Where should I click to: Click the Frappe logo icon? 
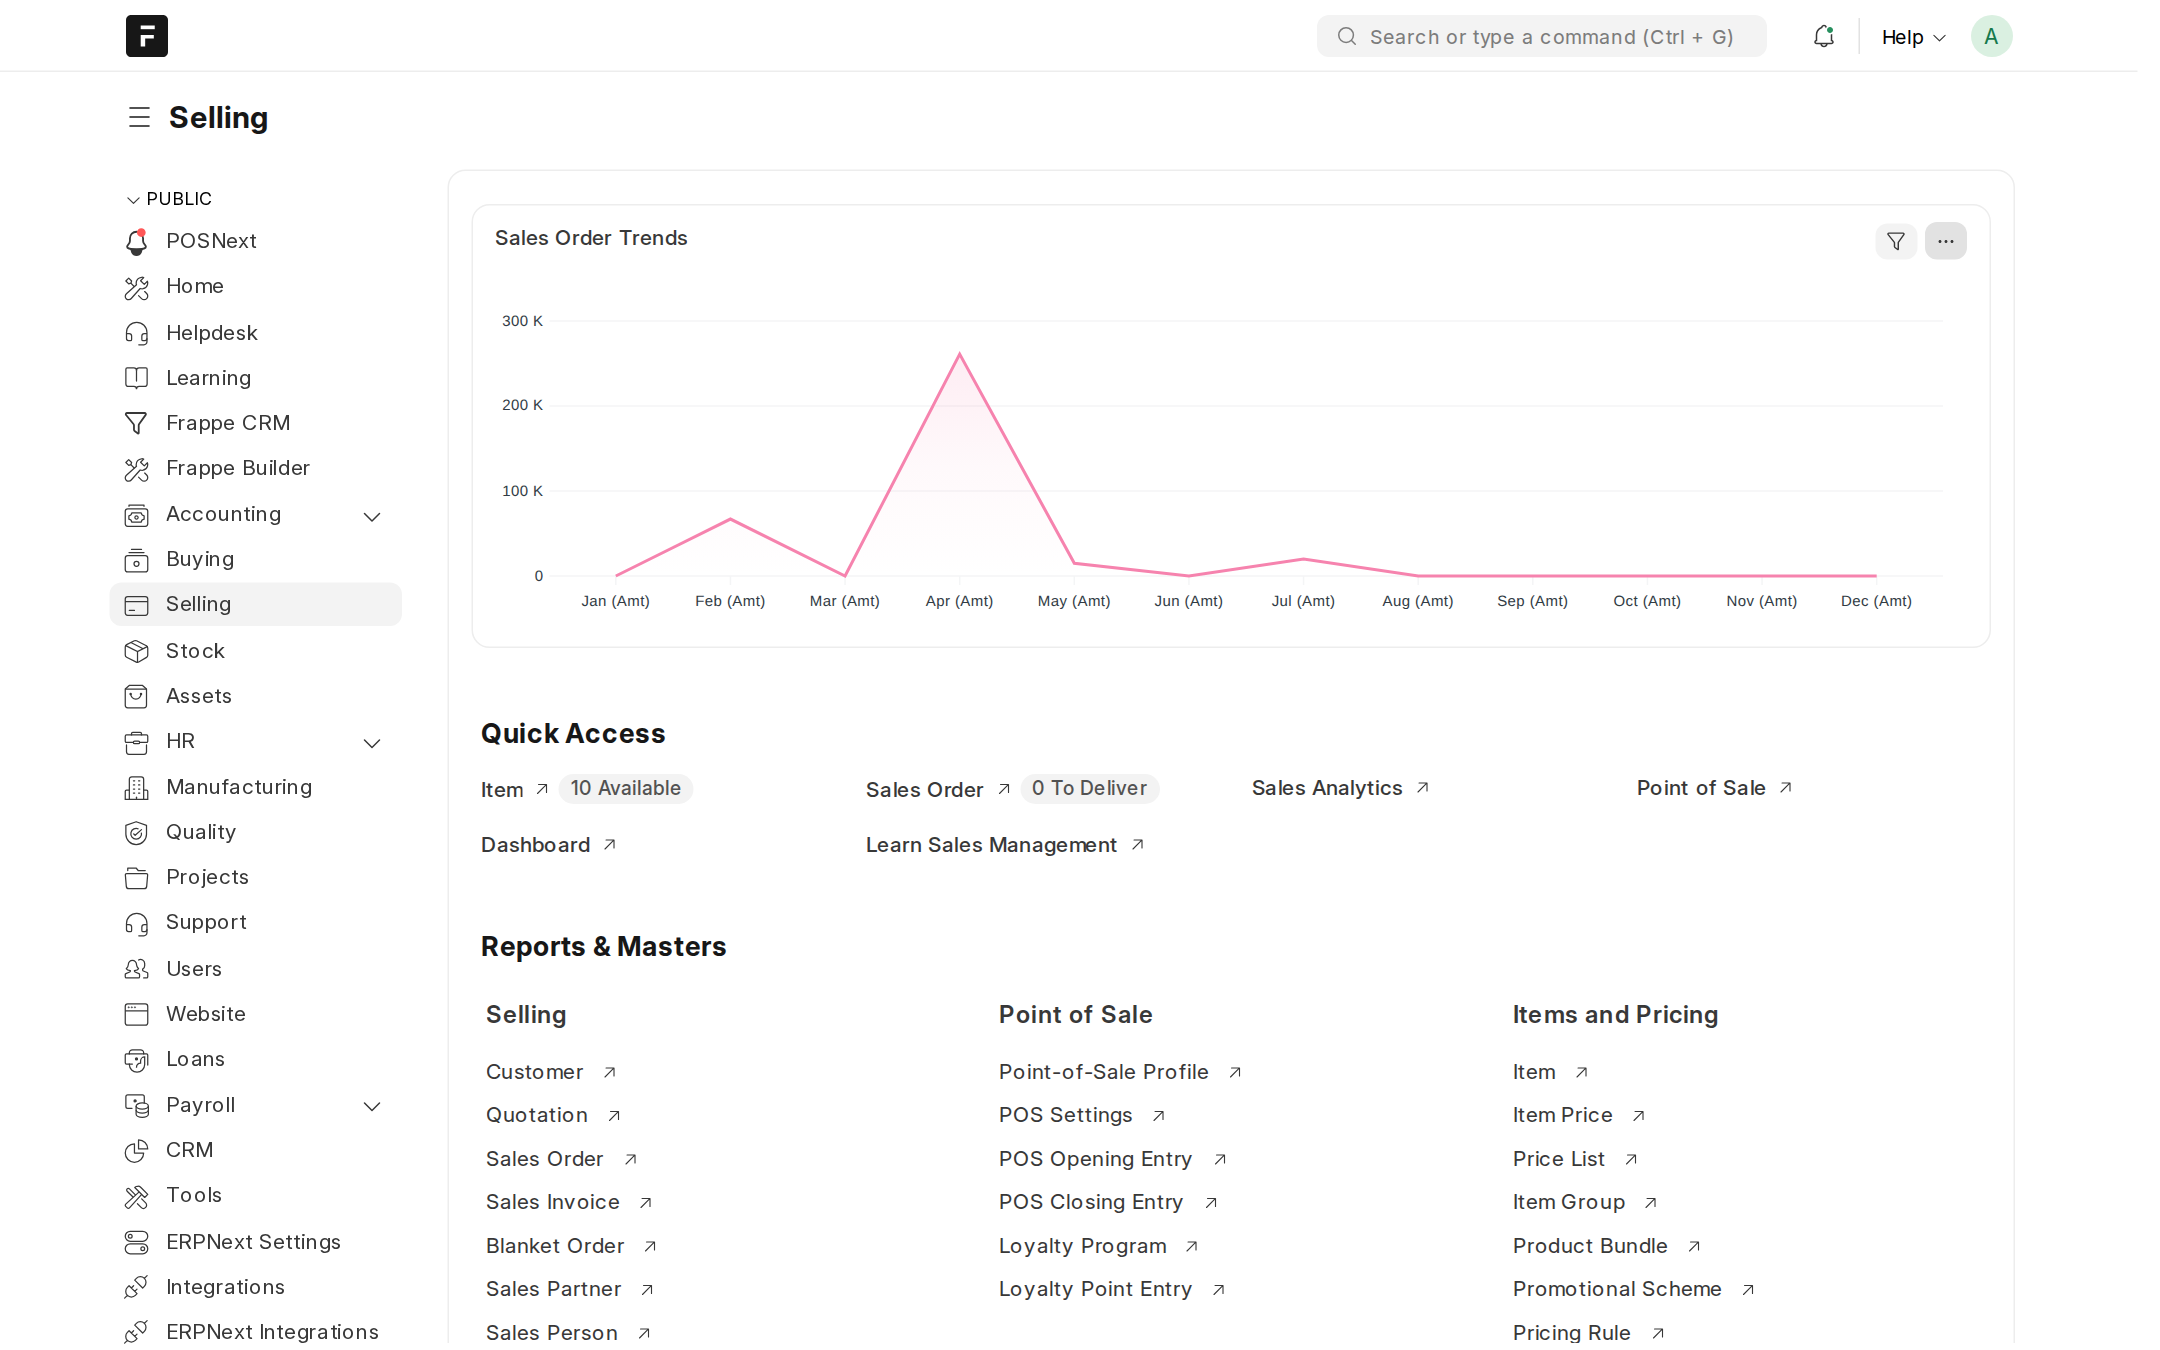[x=147, y=36]
